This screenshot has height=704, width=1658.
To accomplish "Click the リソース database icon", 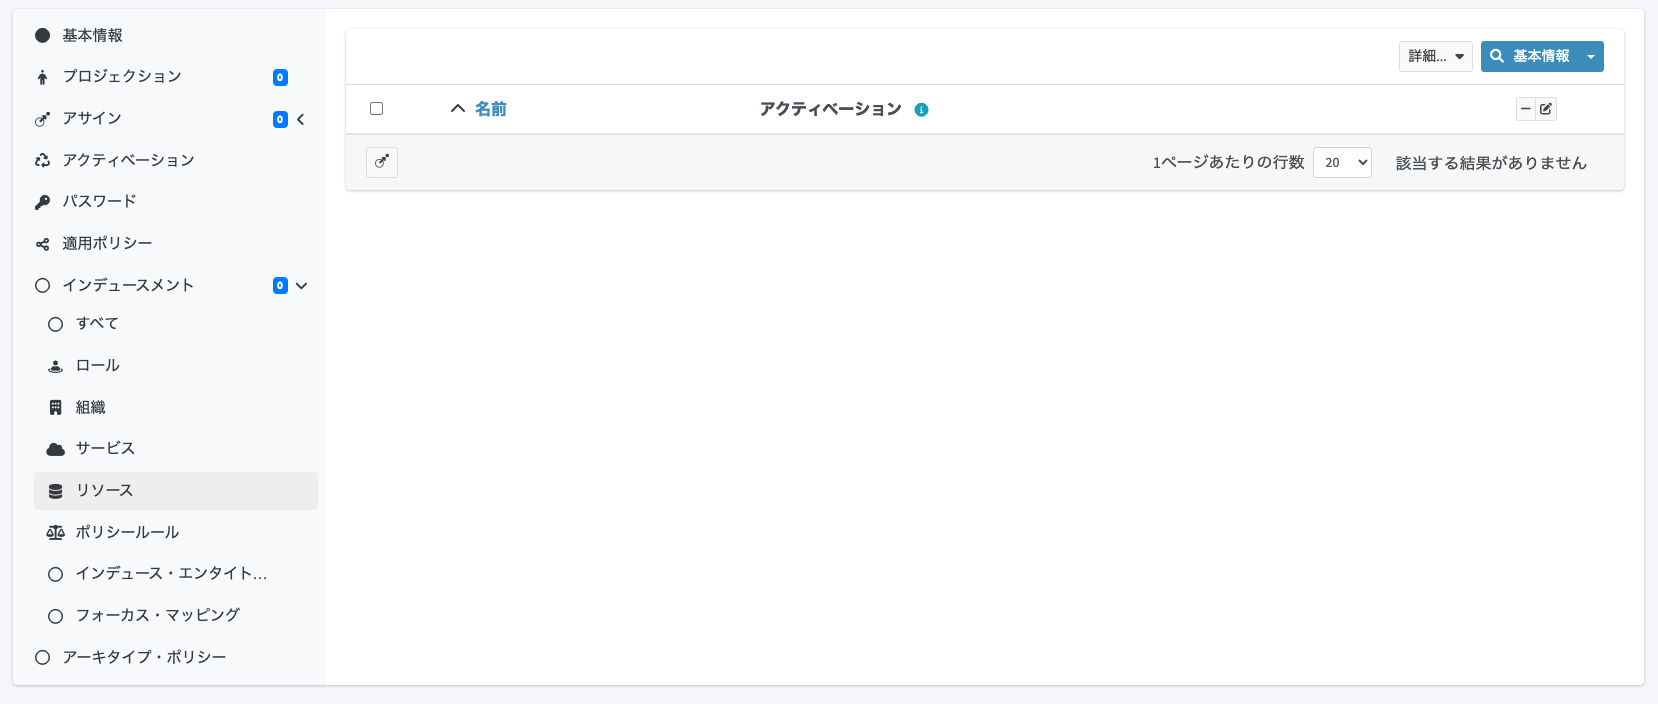I will [x=56, y=491].
